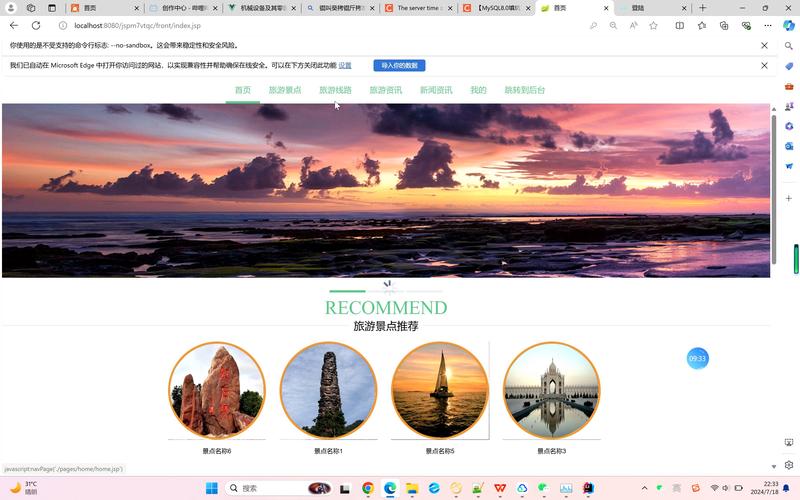800x500 pixels.
Task: Dismiss the no-sandbox warning bar
Action: pos(764,45)
